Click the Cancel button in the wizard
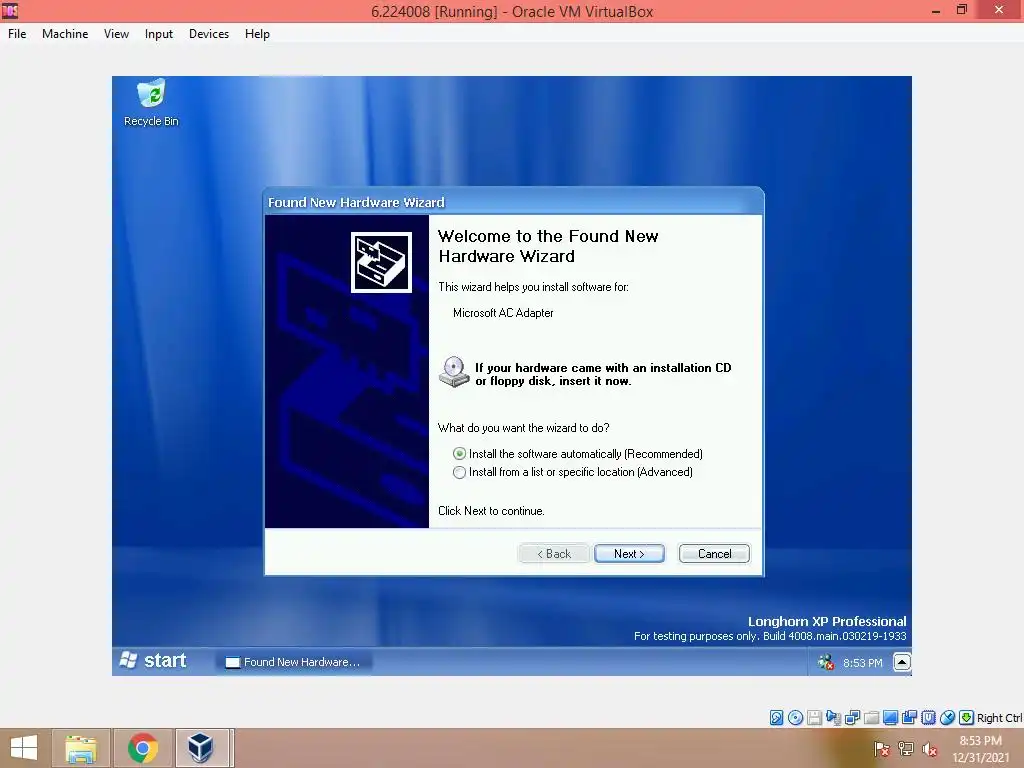The width and height of the screenshot is (1024, 768). click(x=714, y=554)
